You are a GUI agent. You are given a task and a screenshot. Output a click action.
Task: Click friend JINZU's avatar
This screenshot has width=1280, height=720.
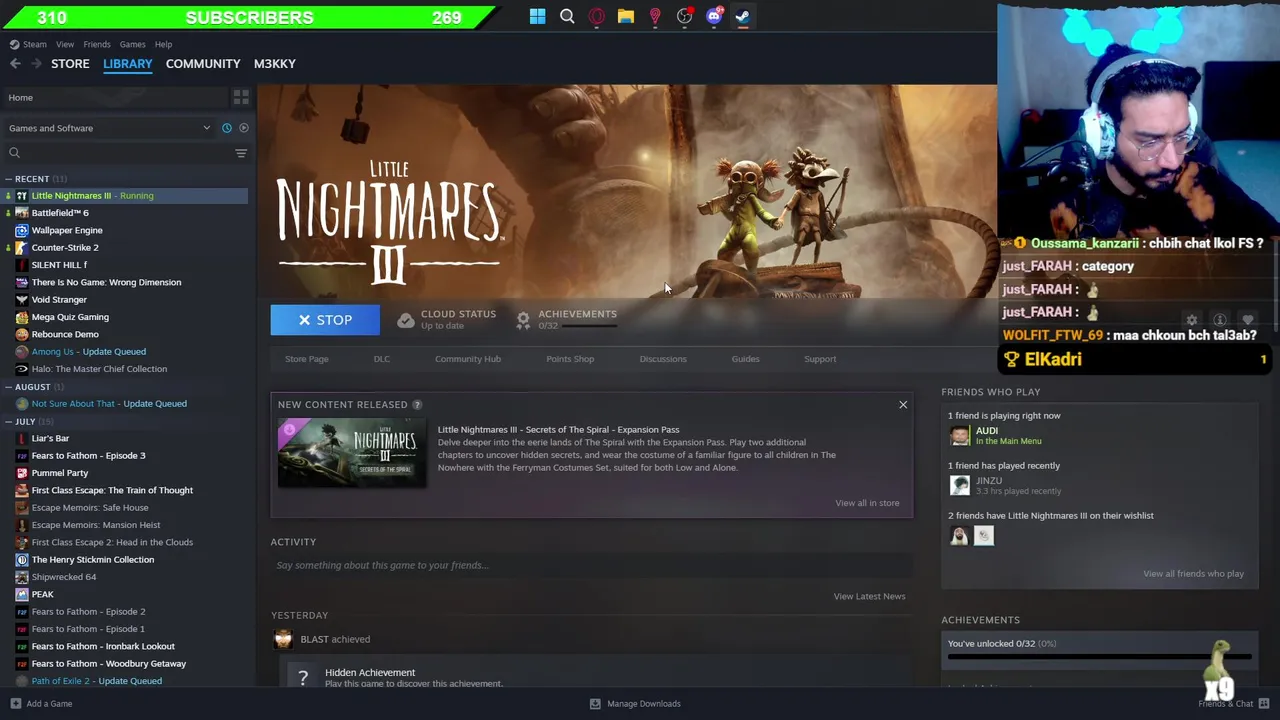point(960,486)
